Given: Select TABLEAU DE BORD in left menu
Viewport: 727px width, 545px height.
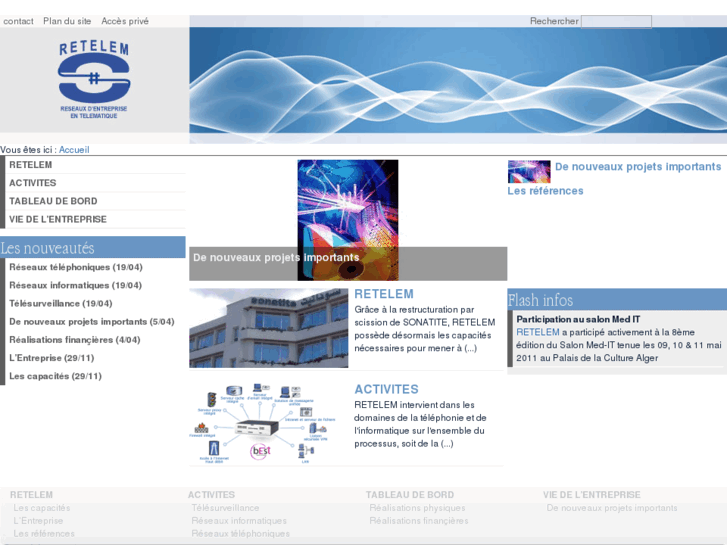Looking at the screenshot, I should [x=53, y=201].
